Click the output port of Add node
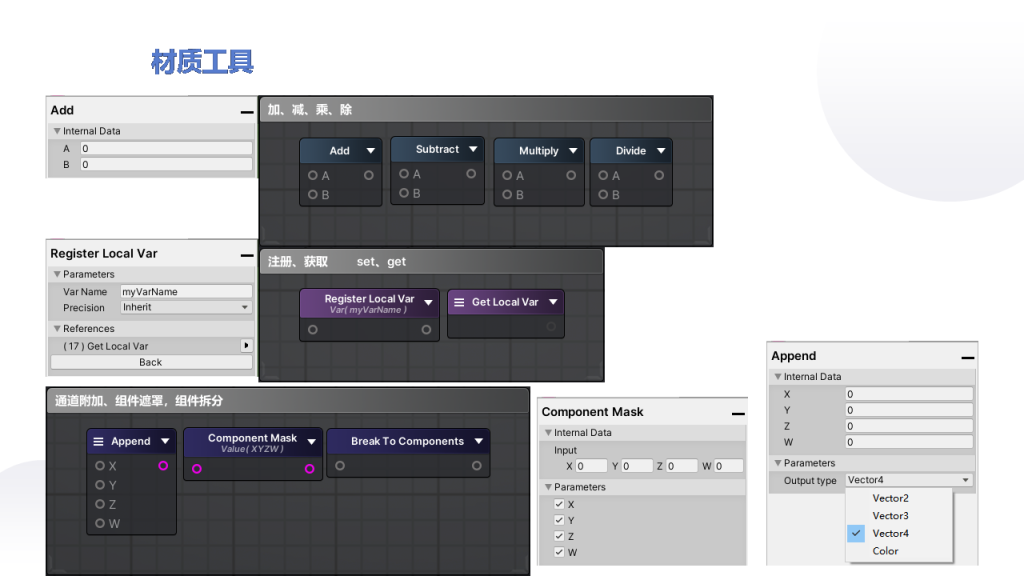Image resolution: width=1024 pixels, height=576 pixels. click(369, 175)
